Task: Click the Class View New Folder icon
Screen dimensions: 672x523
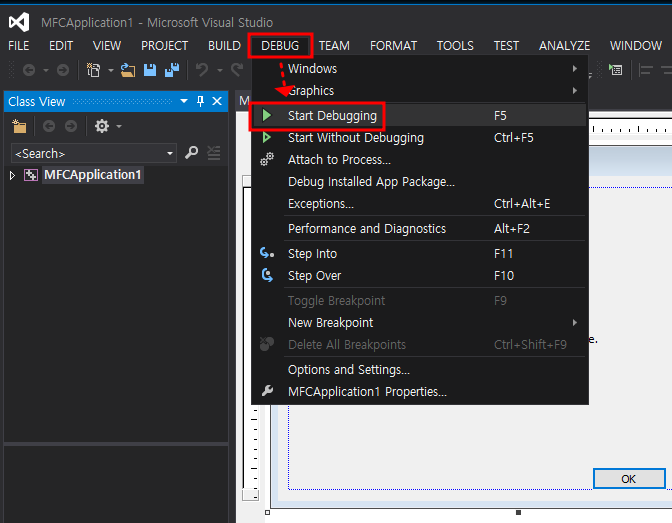Action: pos(19,126)
